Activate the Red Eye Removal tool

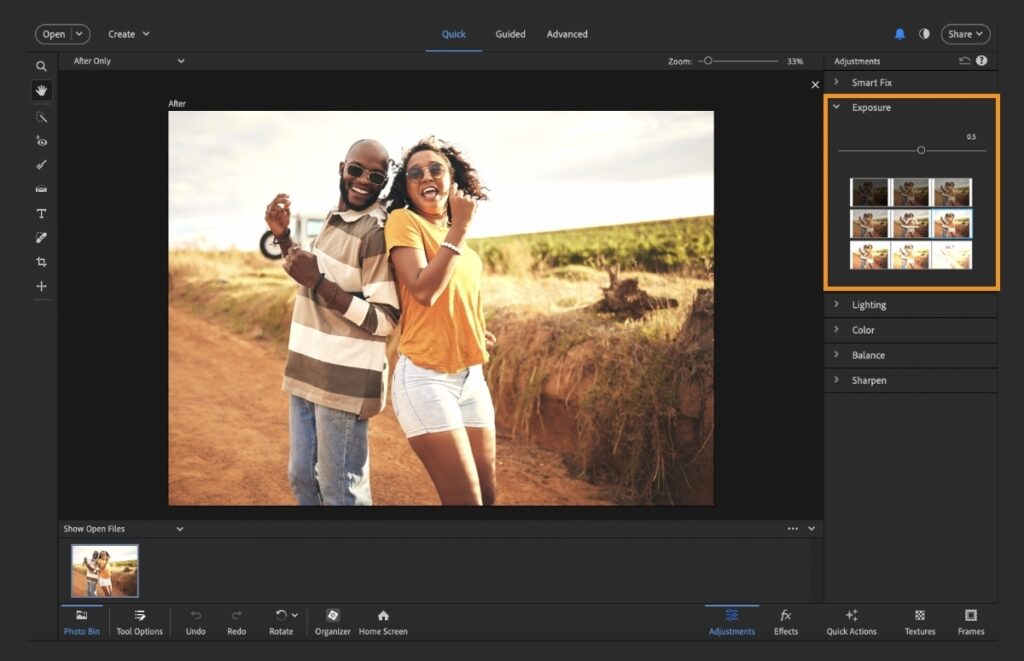coord(42,141)
